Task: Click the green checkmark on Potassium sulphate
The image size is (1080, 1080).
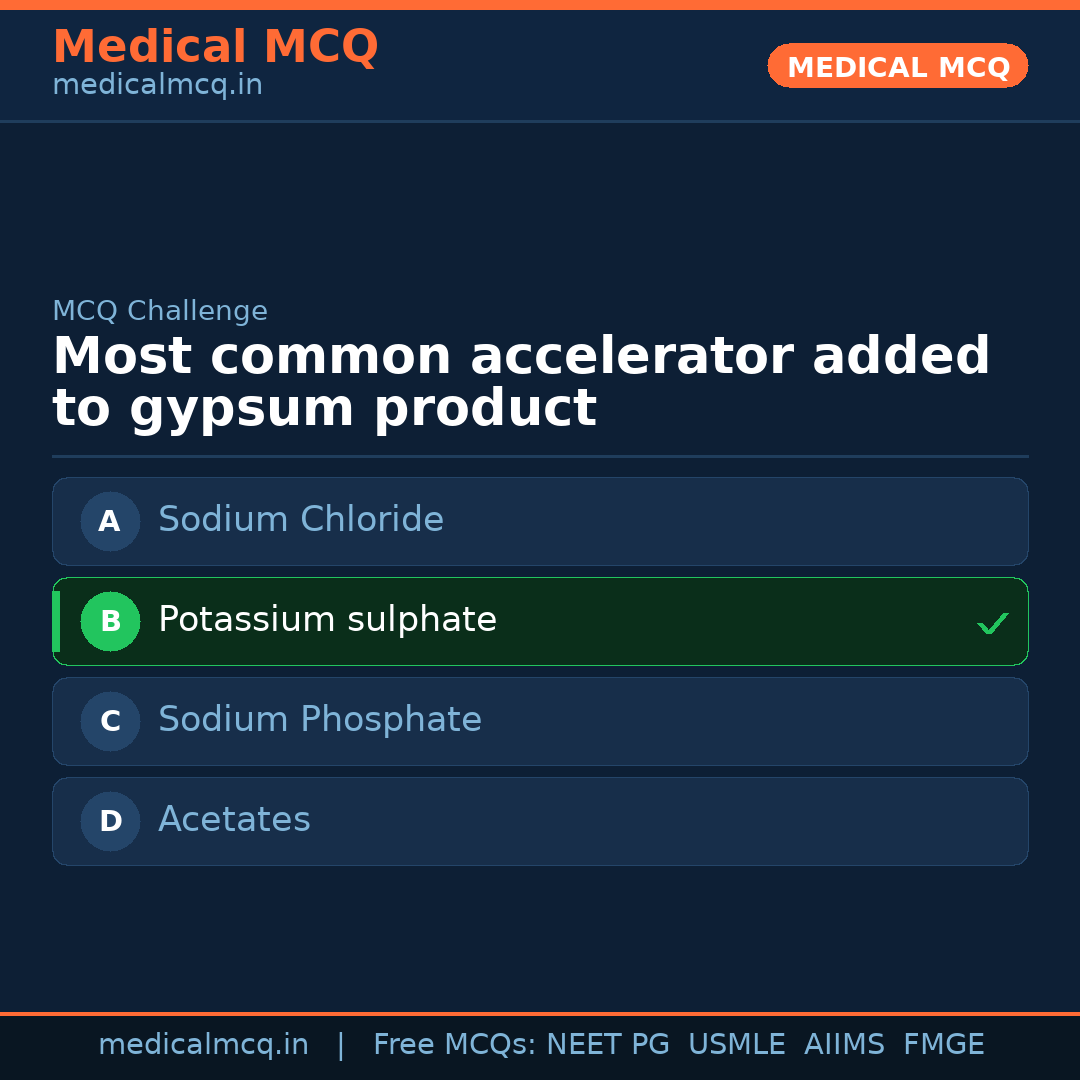Action: click(992, 624)
